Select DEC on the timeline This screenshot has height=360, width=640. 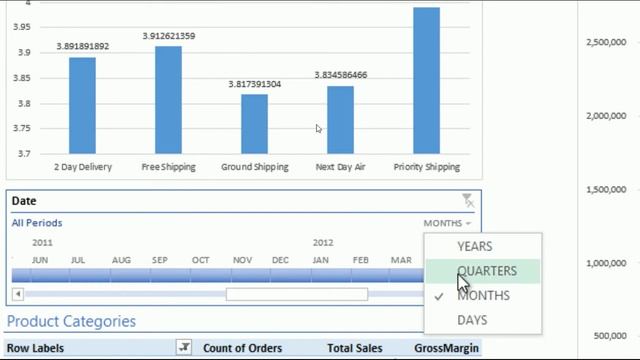(x=291, y=275)
